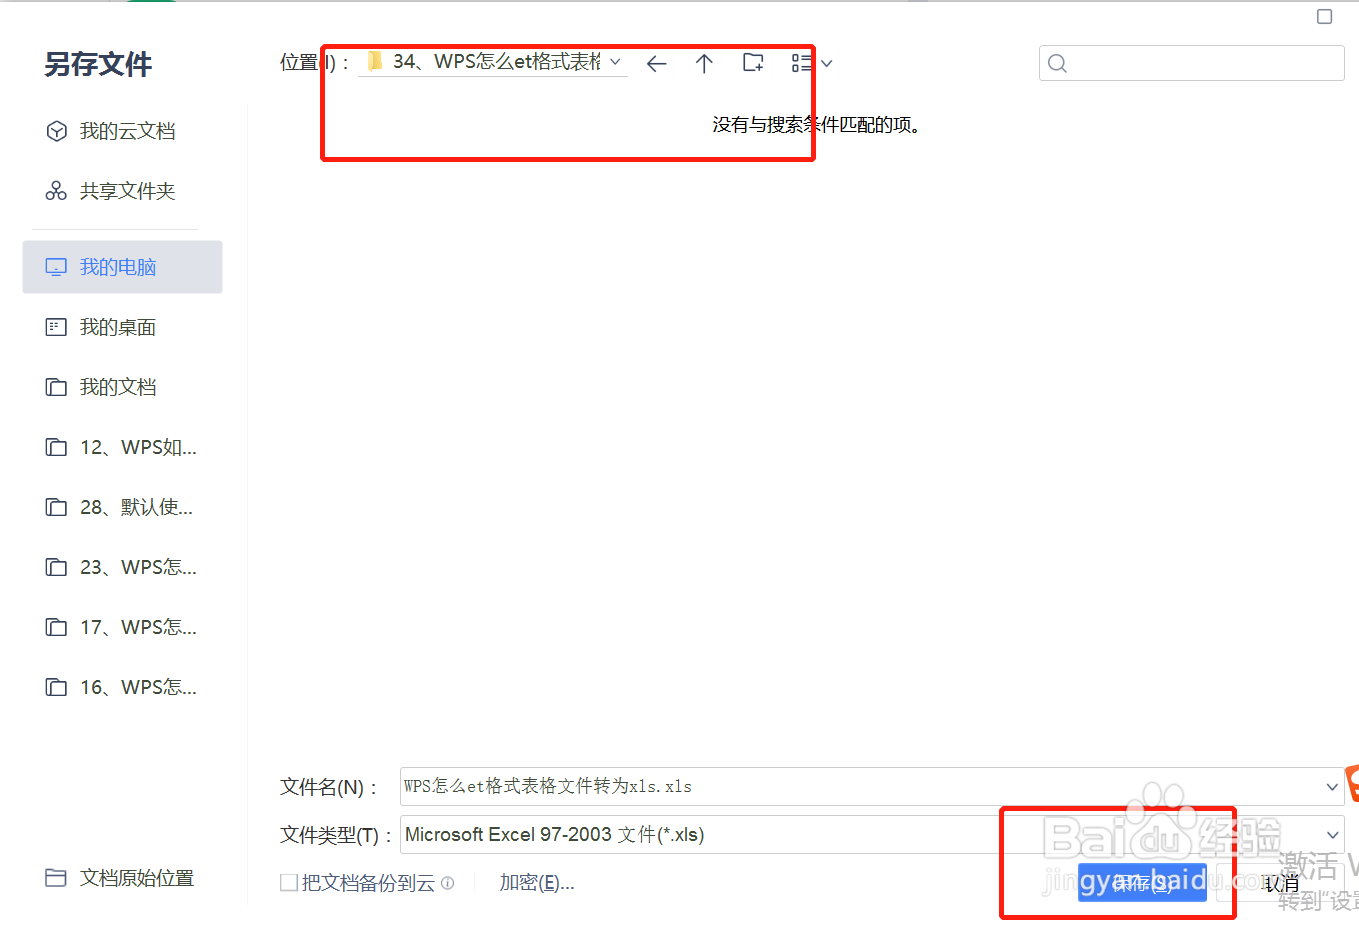Select 我的电脑 in sidebar

[x=122, y=267]
